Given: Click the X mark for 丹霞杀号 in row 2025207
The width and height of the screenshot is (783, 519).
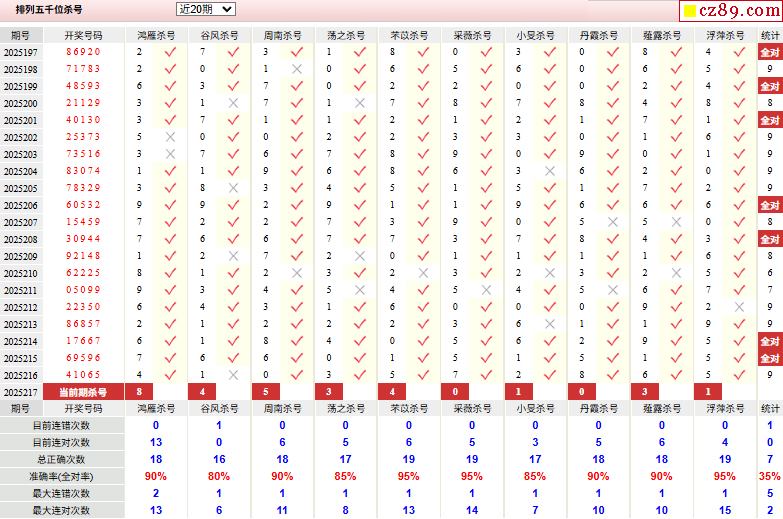Looking at the screenshot, I should click(613, 222).
